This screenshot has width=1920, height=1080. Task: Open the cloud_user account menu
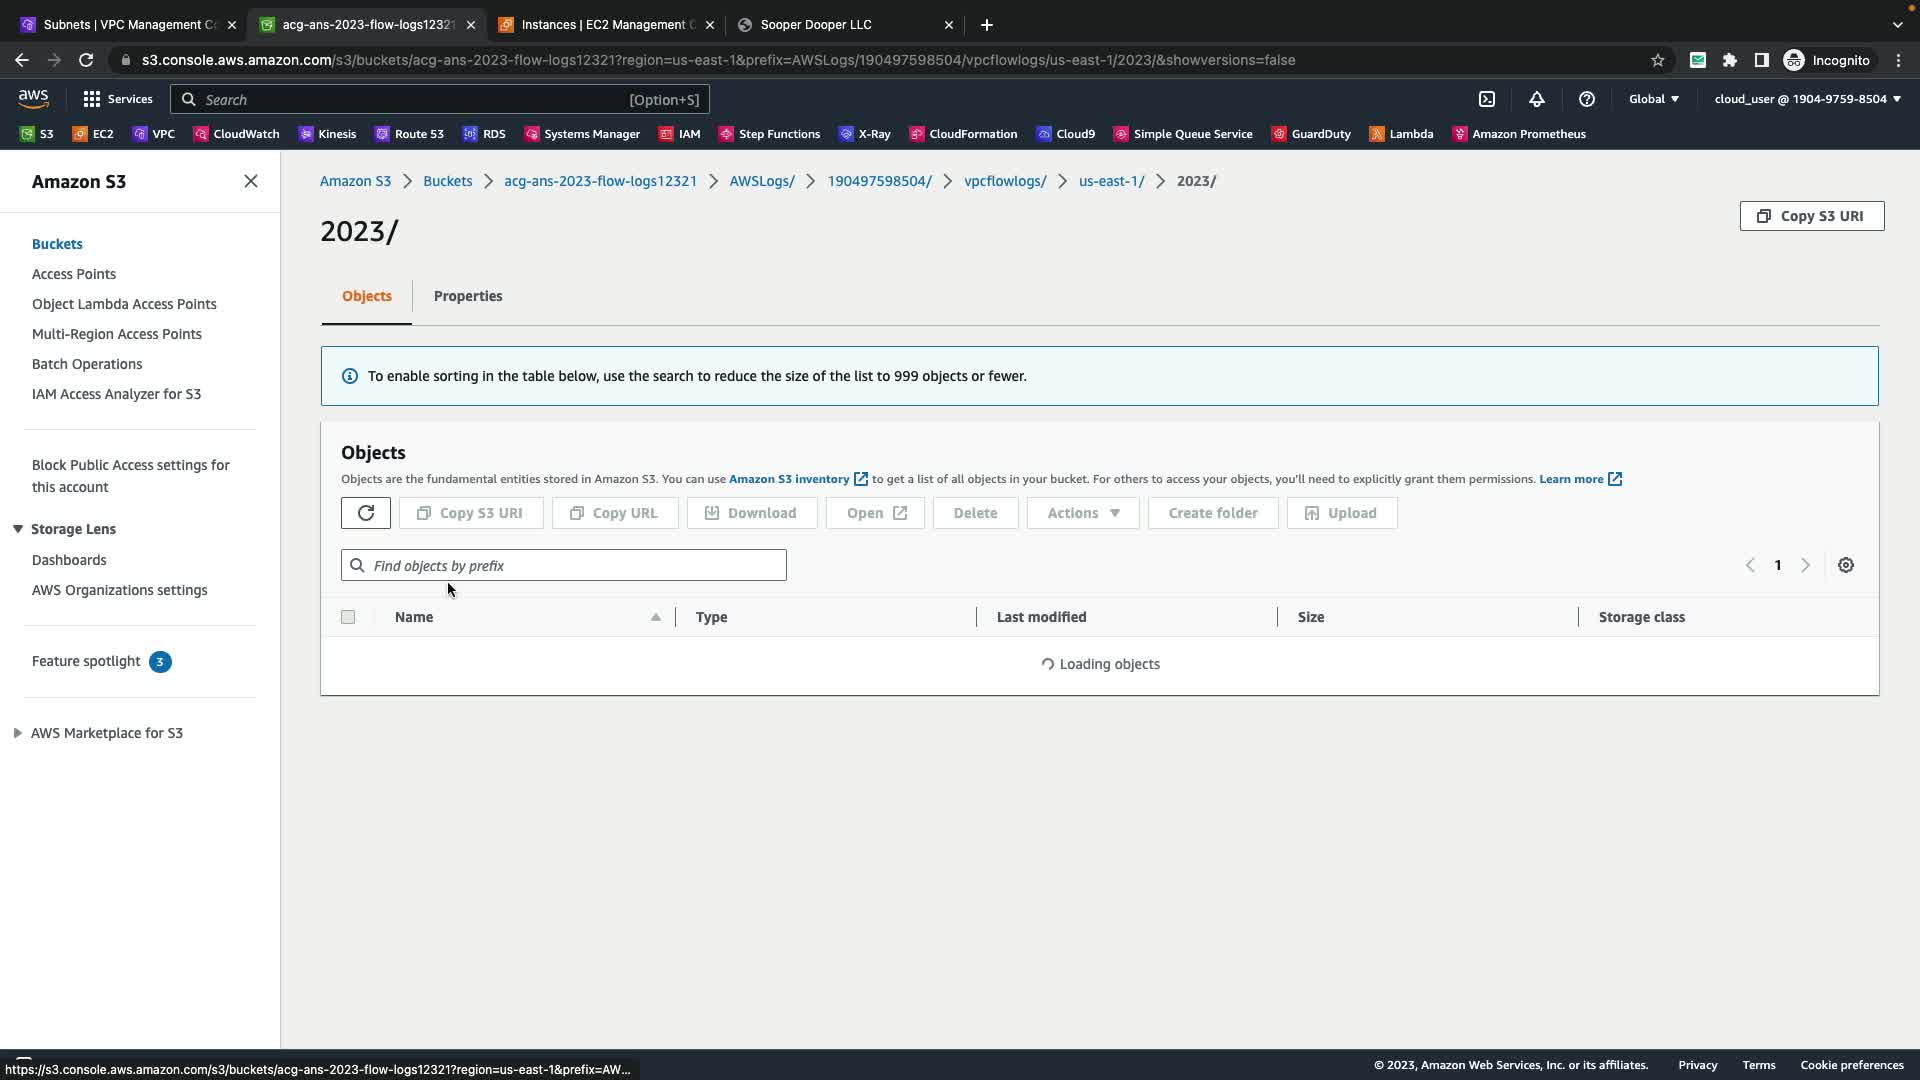(x=1806, y=99)
